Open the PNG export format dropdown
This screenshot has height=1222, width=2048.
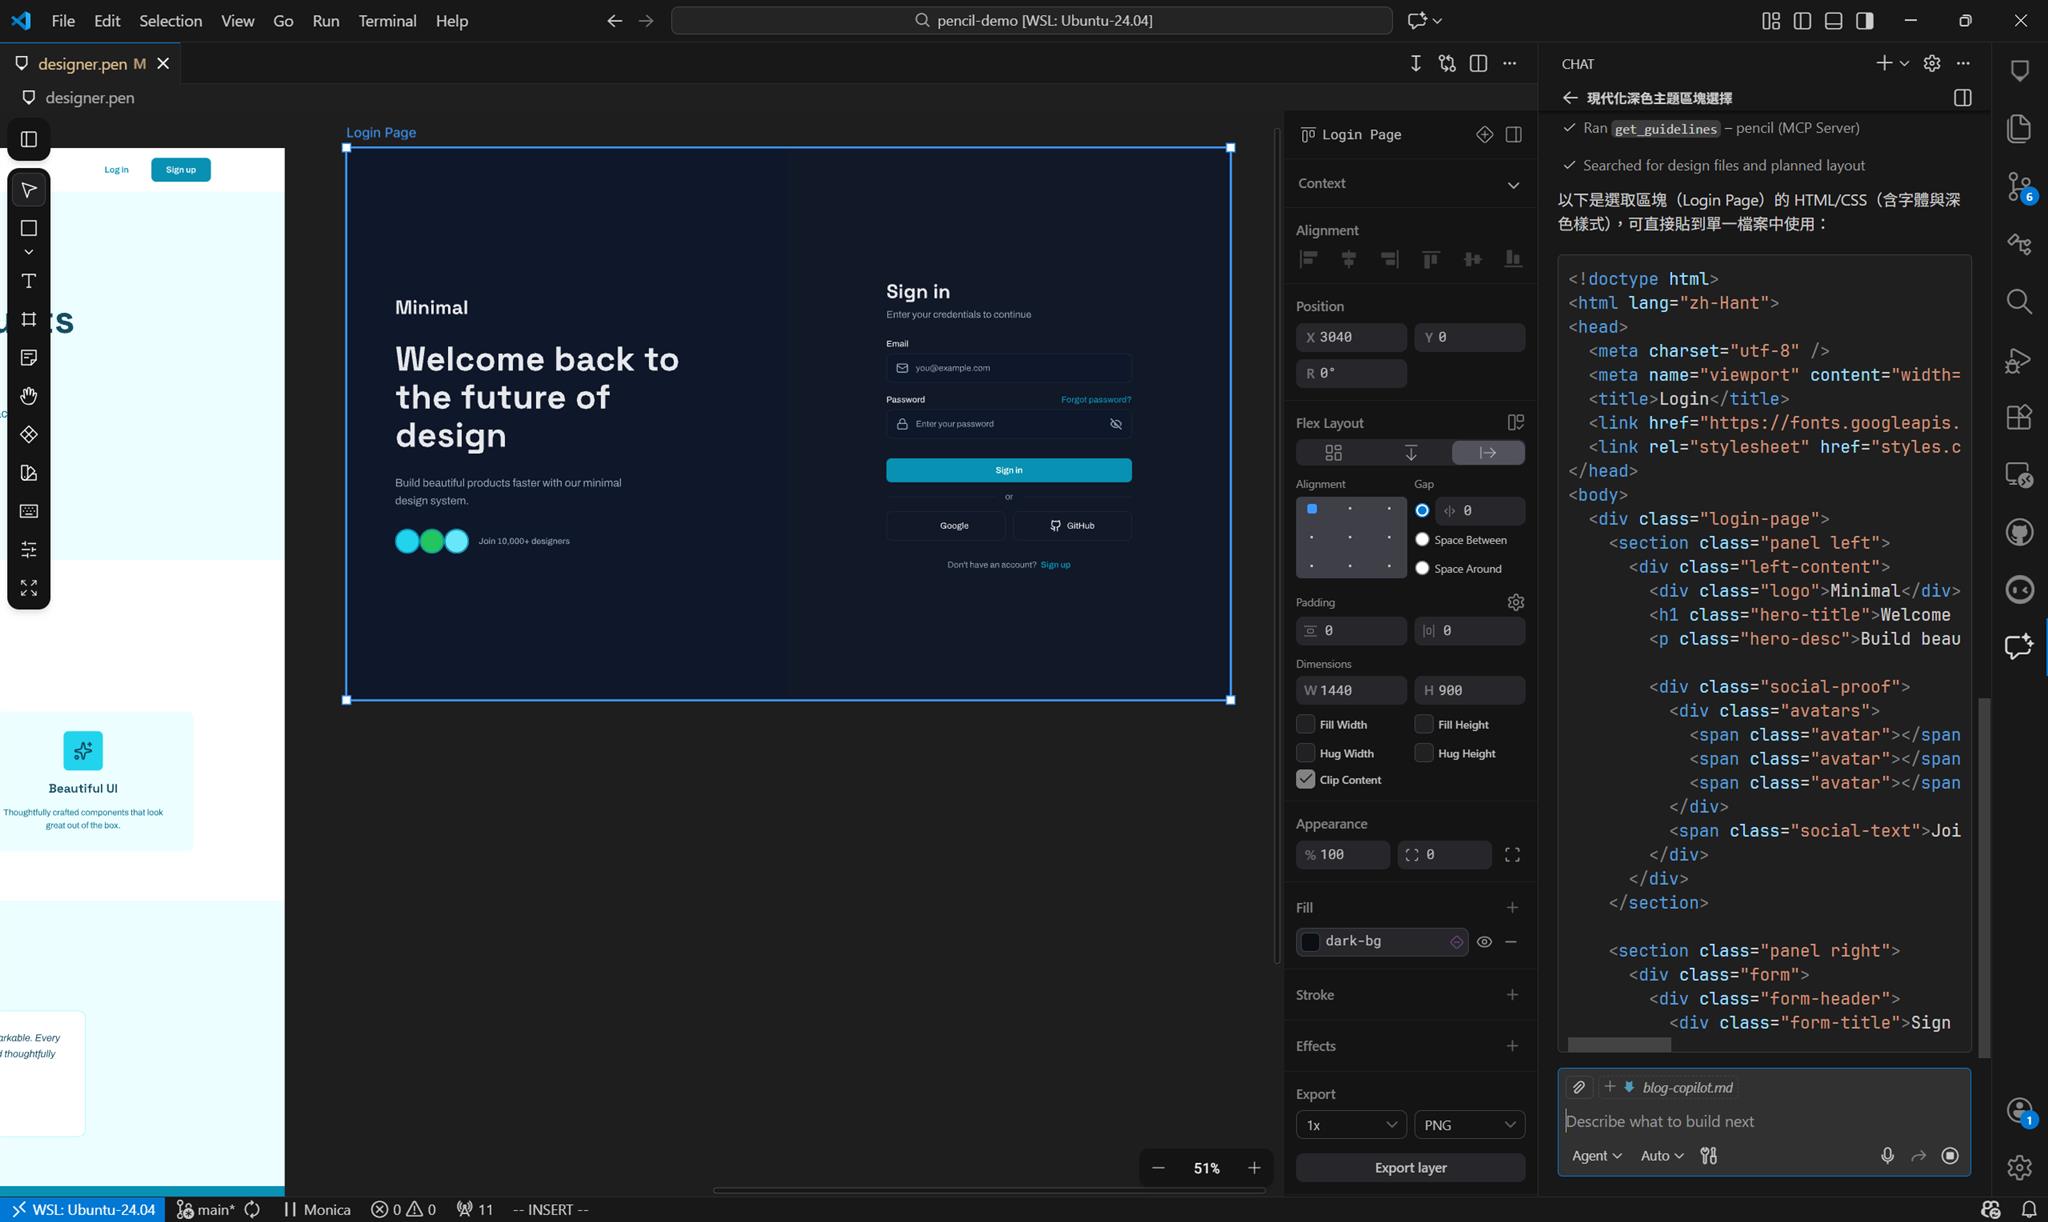point(1469,1125)
